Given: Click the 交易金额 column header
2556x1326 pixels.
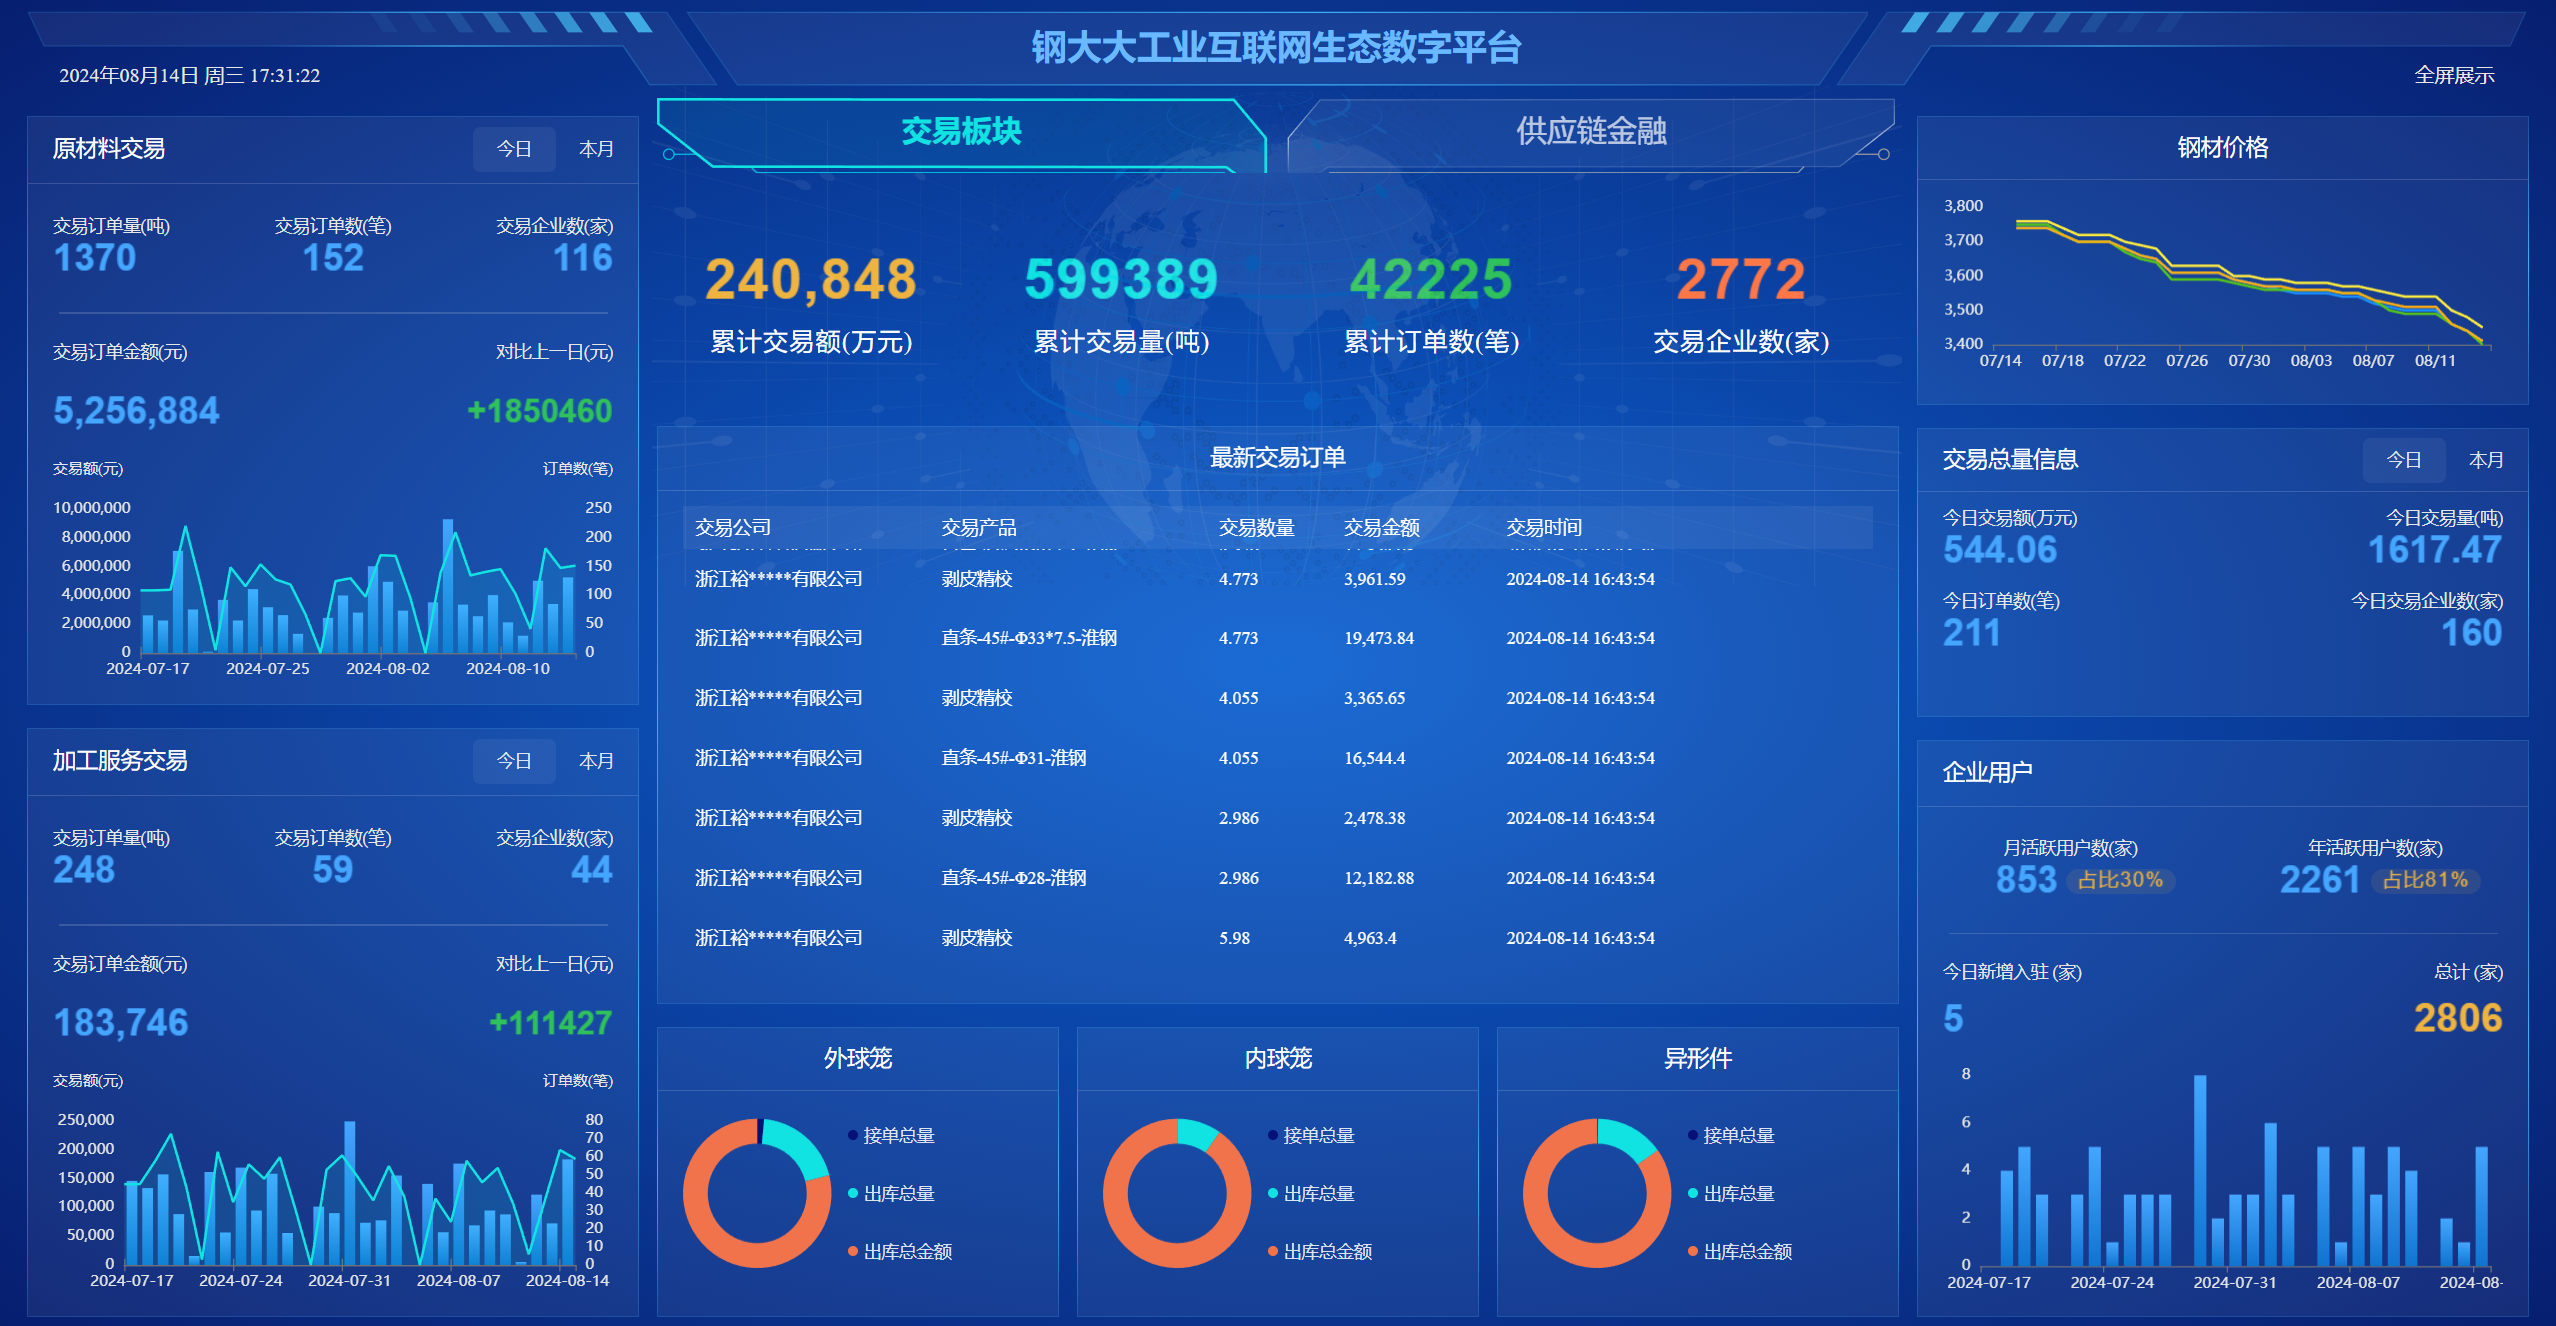Looking at the screenshot, I should click(1382, 527).
